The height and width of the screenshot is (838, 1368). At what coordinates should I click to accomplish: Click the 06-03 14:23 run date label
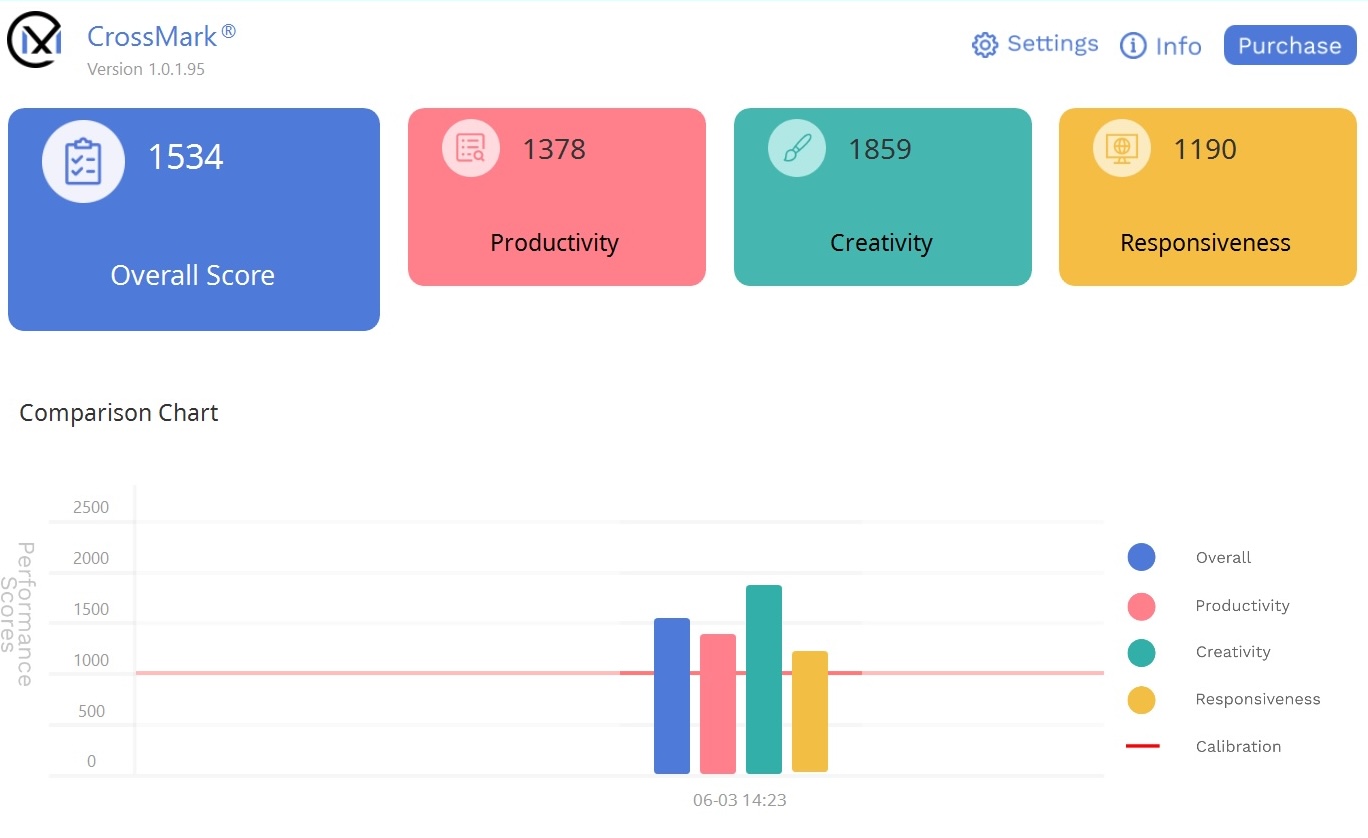pos(740,800)
